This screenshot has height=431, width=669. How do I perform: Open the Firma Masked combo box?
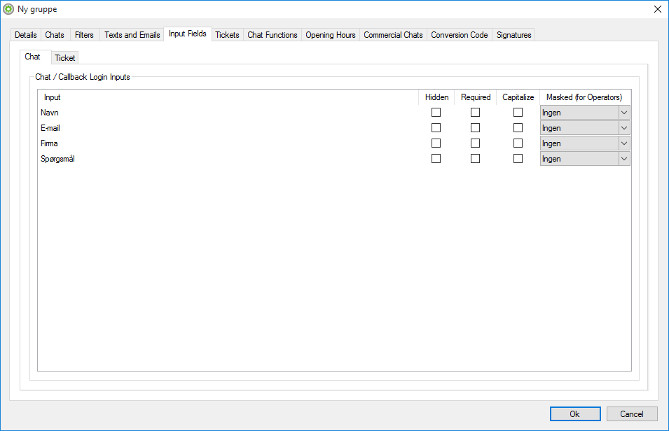coord(585,143)
